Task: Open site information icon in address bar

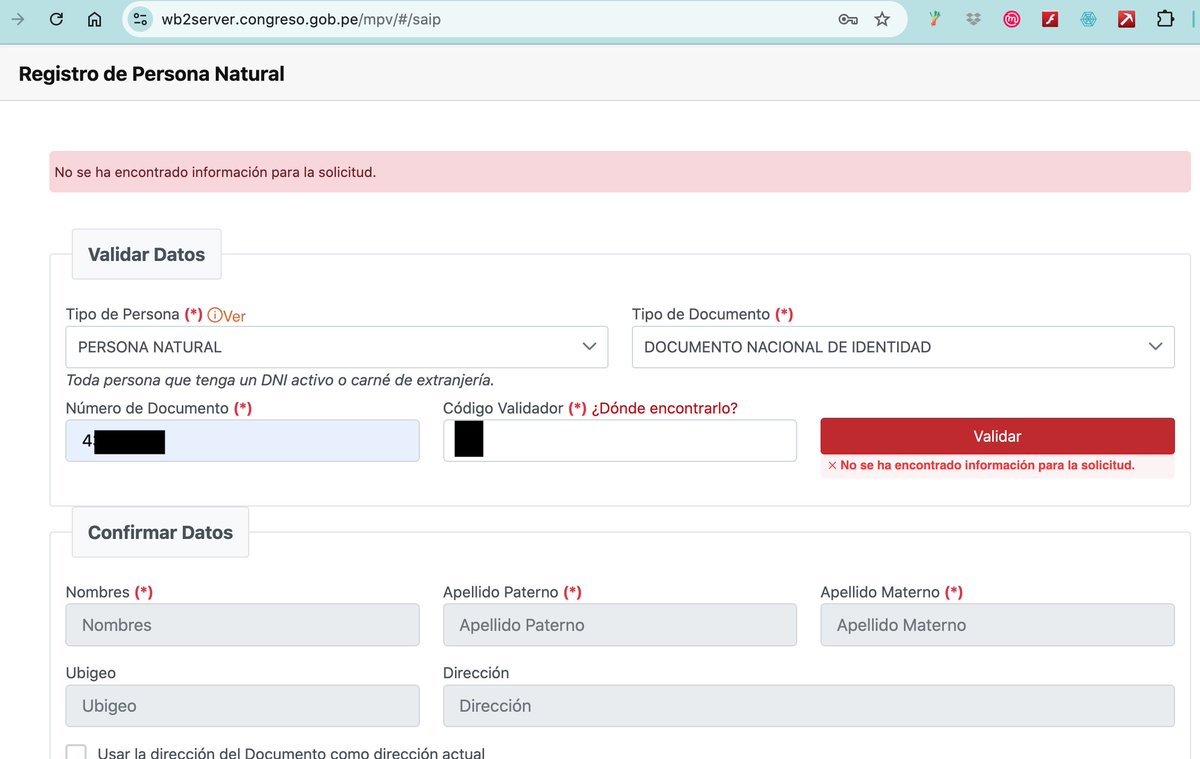Action: 140,19
